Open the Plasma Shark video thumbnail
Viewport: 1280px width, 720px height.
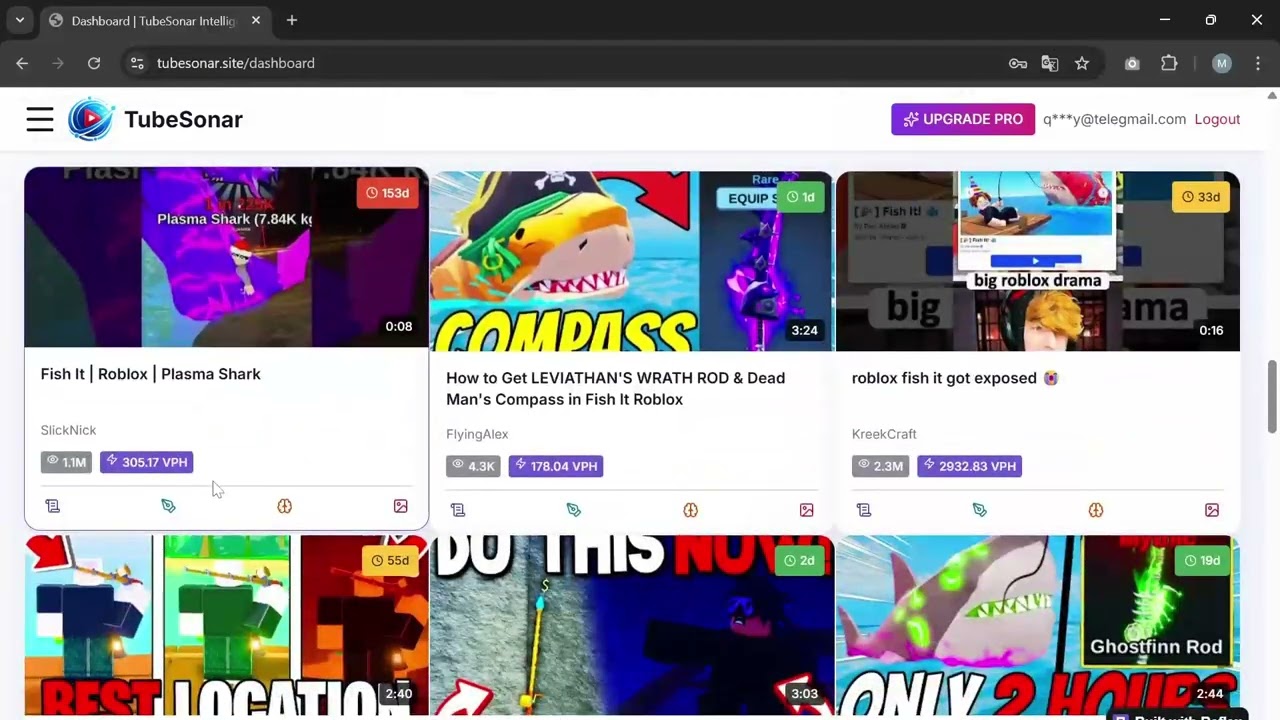[x=227, y=257]
